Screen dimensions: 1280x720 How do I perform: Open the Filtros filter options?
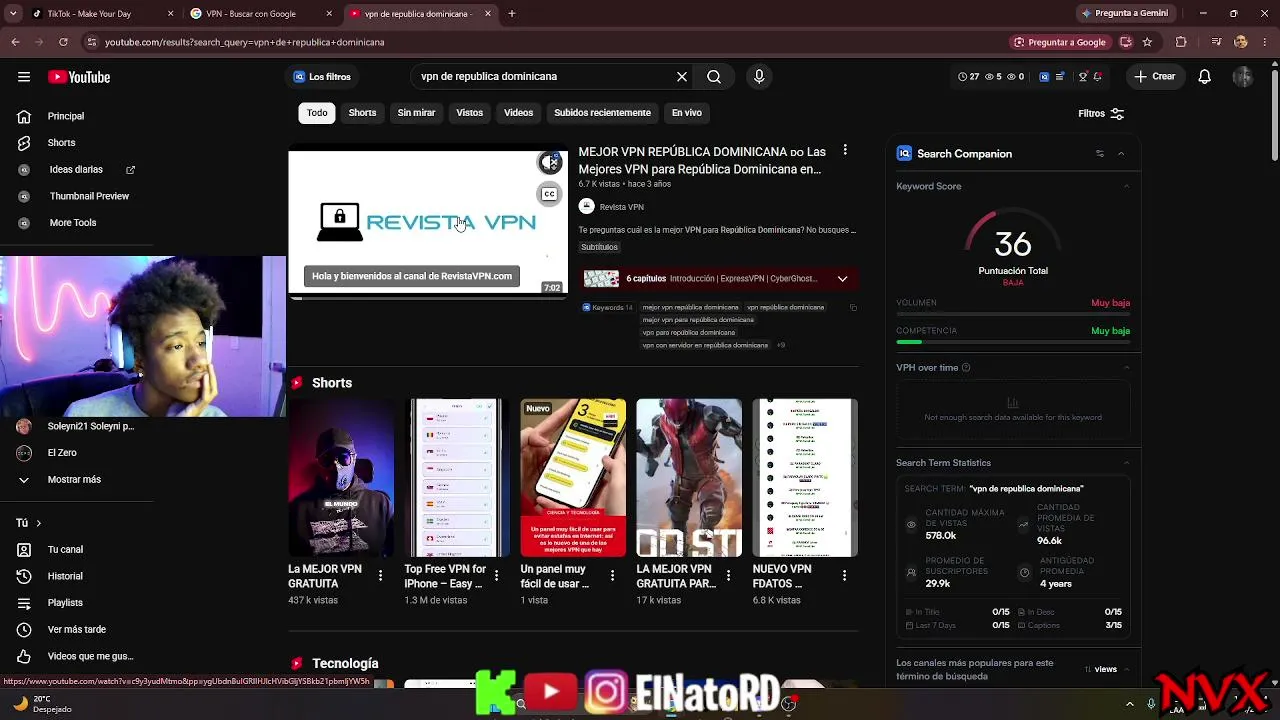click(1101, 114)
